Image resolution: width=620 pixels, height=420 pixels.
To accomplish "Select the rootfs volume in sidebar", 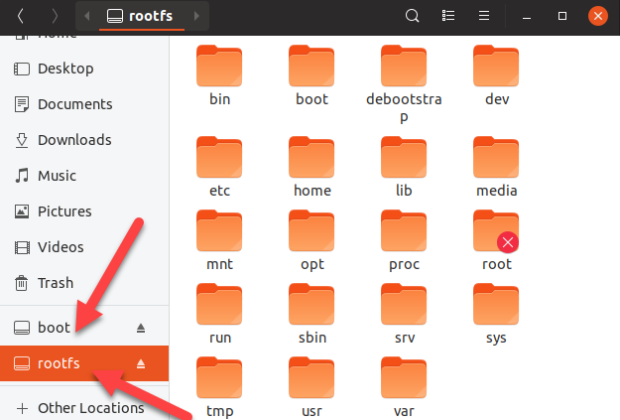I will click(84, 363).
